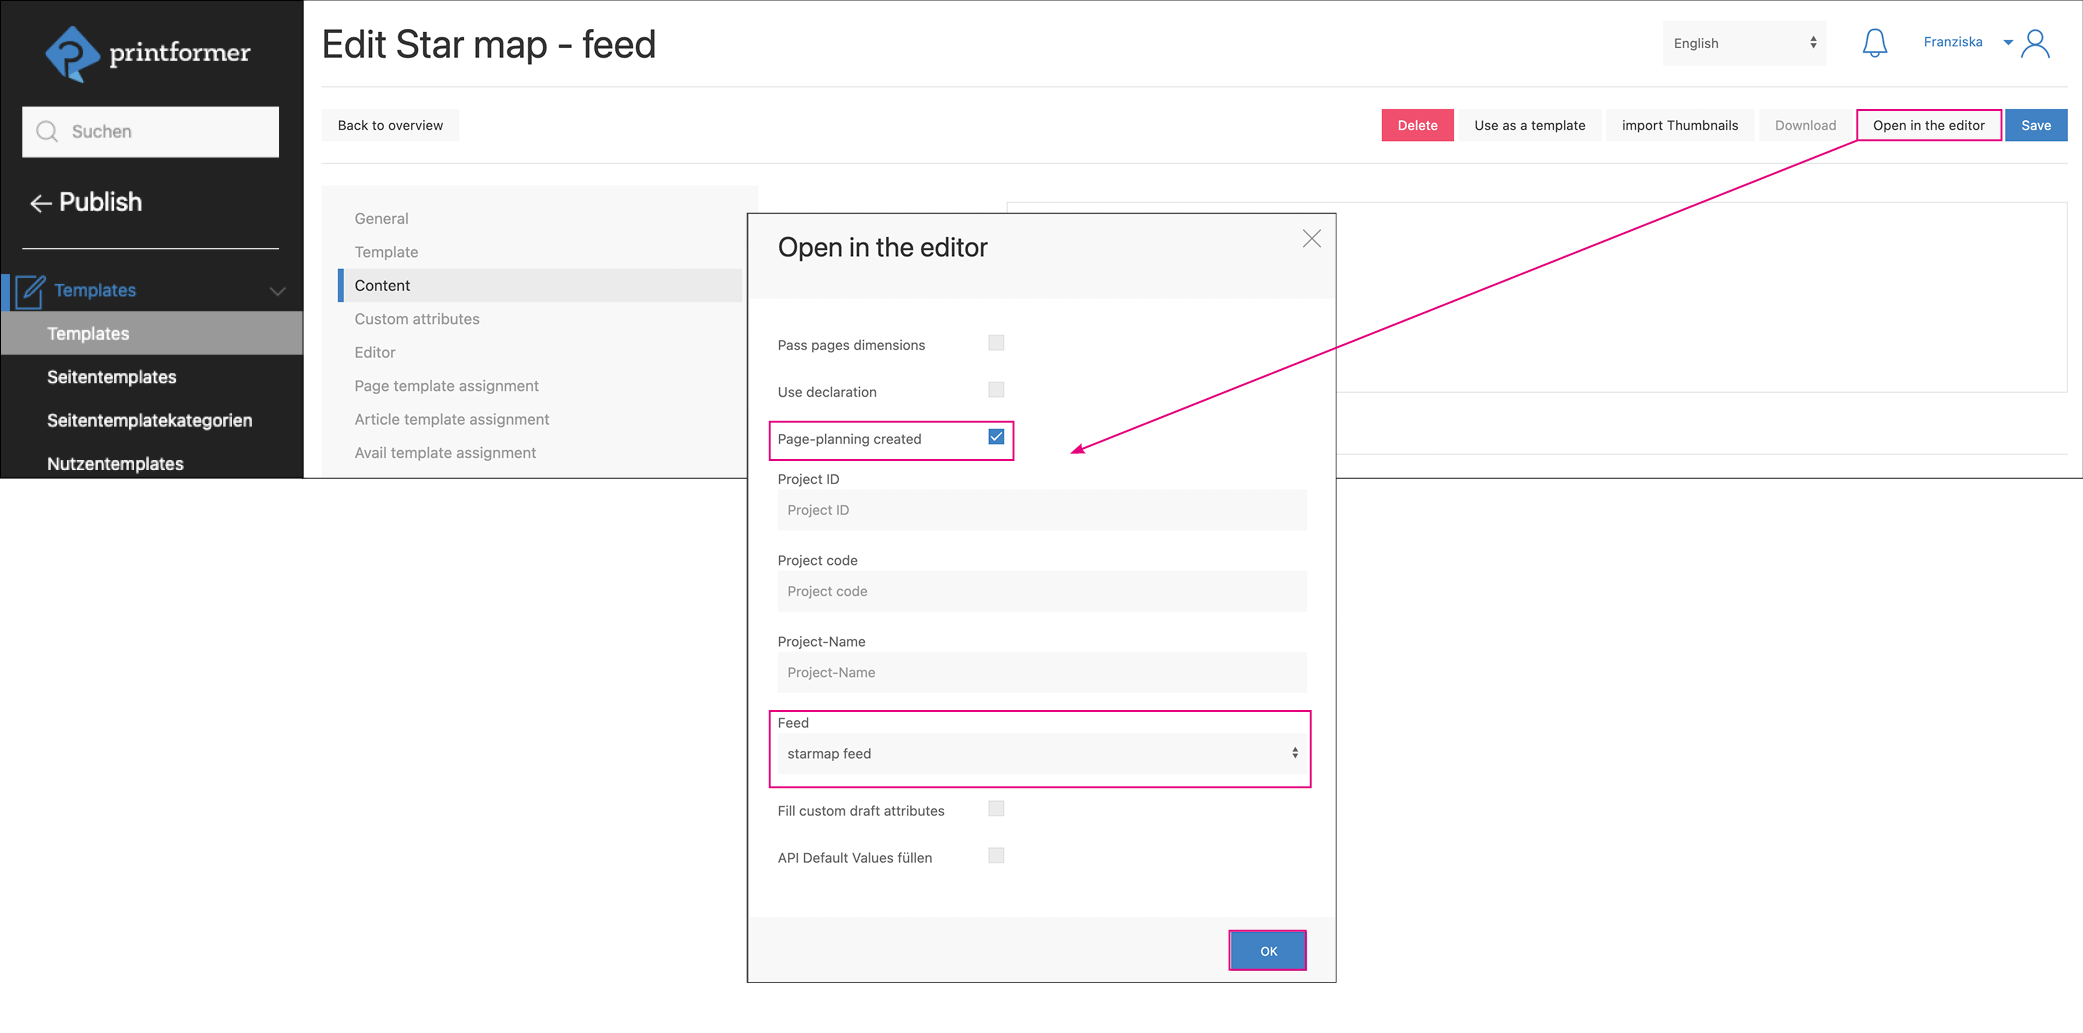
Task: Click the search magnifier icon
Action: 47,132
